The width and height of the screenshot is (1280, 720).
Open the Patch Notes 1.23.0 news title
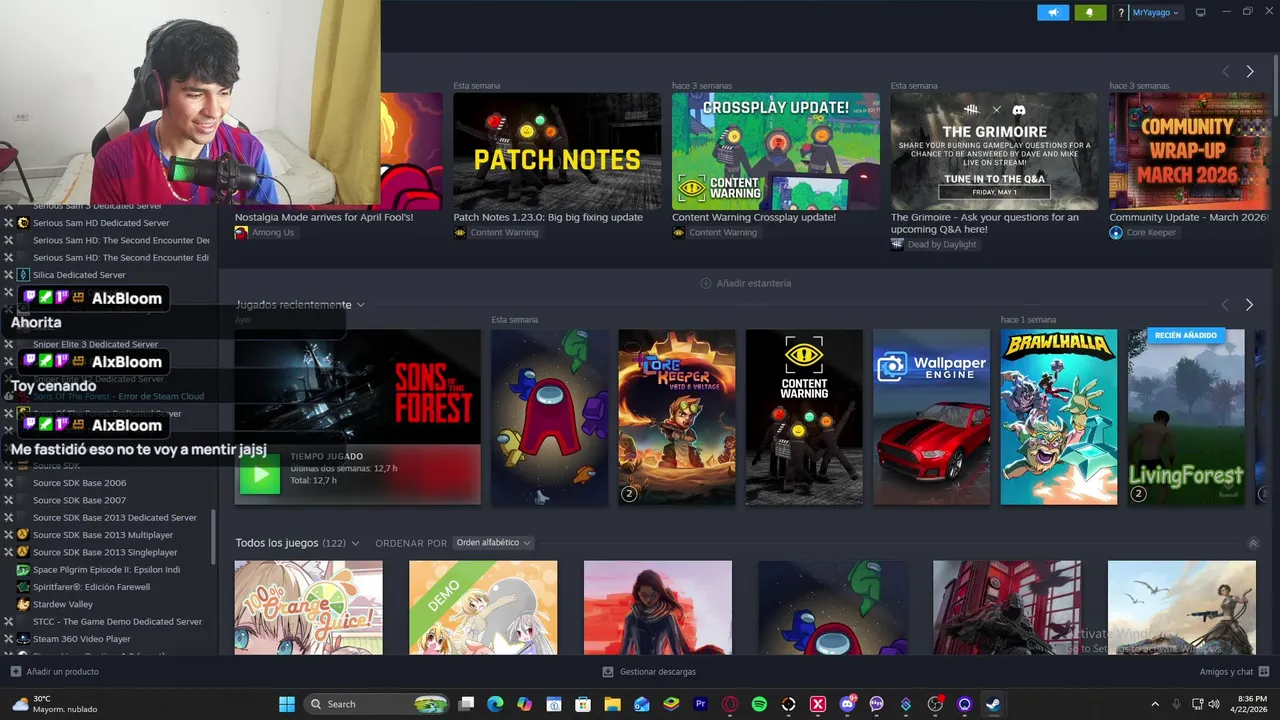548,217
